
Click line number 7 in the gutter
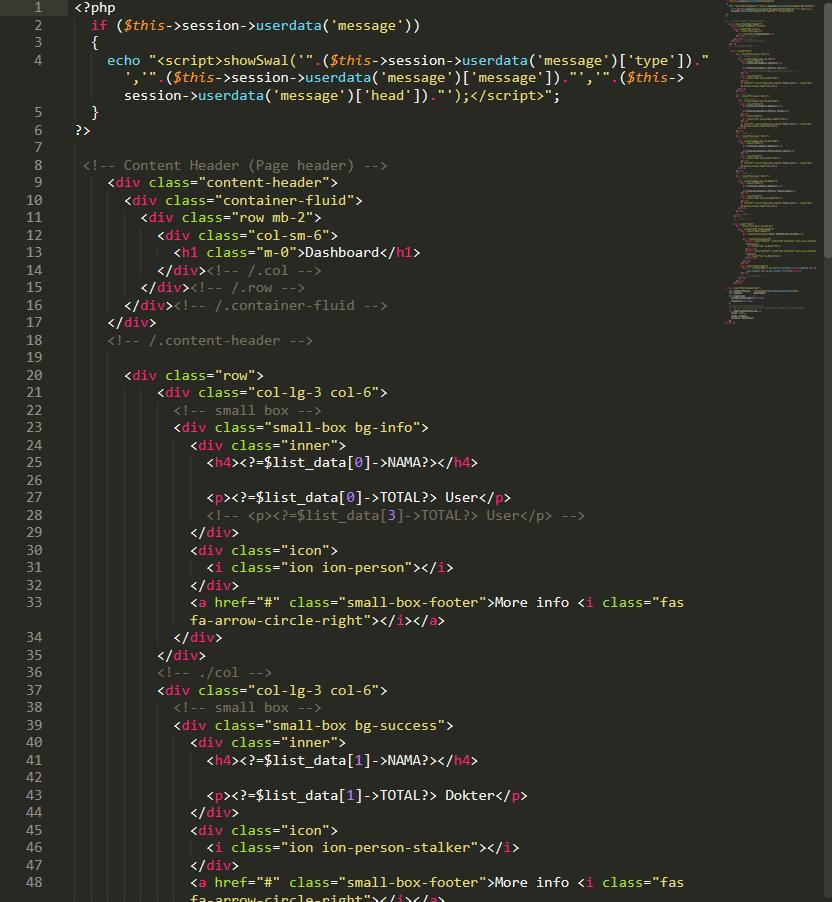pos(38,147)
